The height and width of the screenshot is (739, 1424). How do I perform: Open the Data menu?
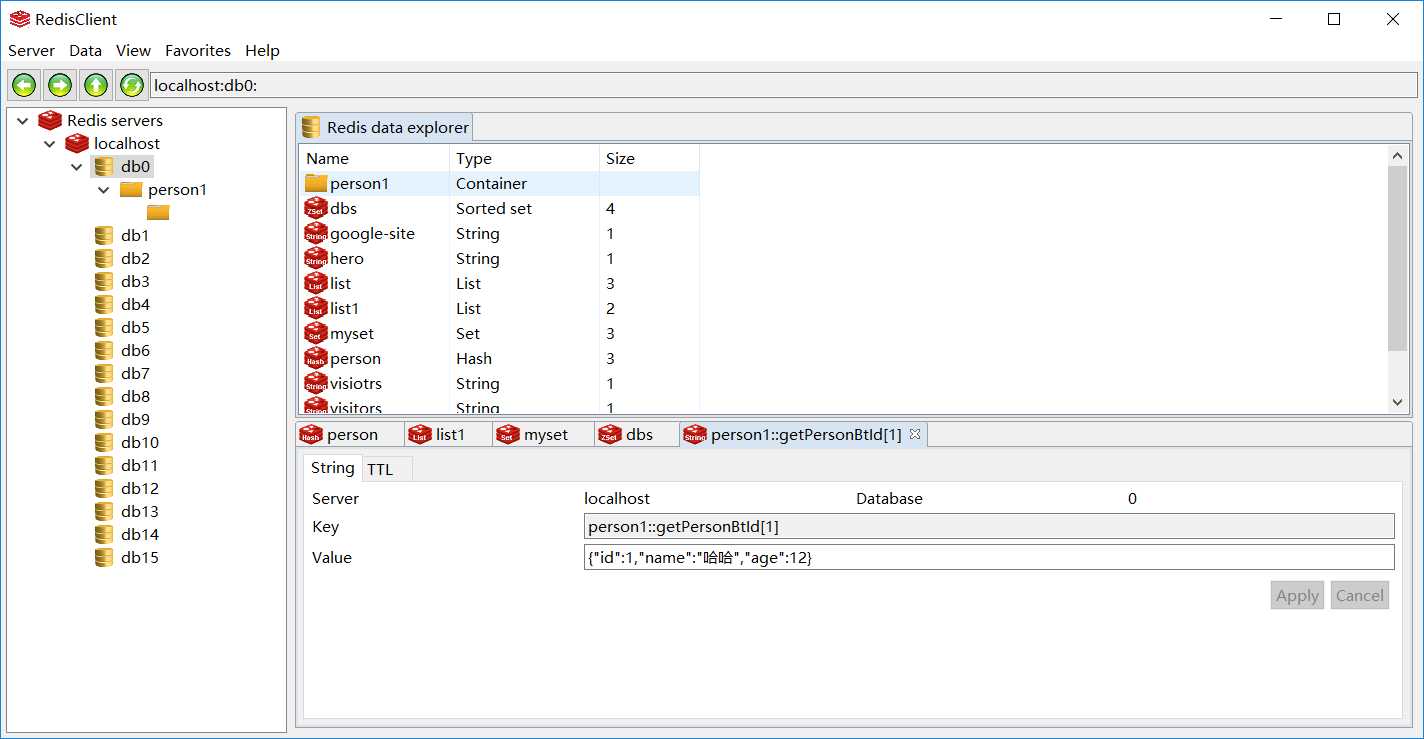click(x=85, y=50)
